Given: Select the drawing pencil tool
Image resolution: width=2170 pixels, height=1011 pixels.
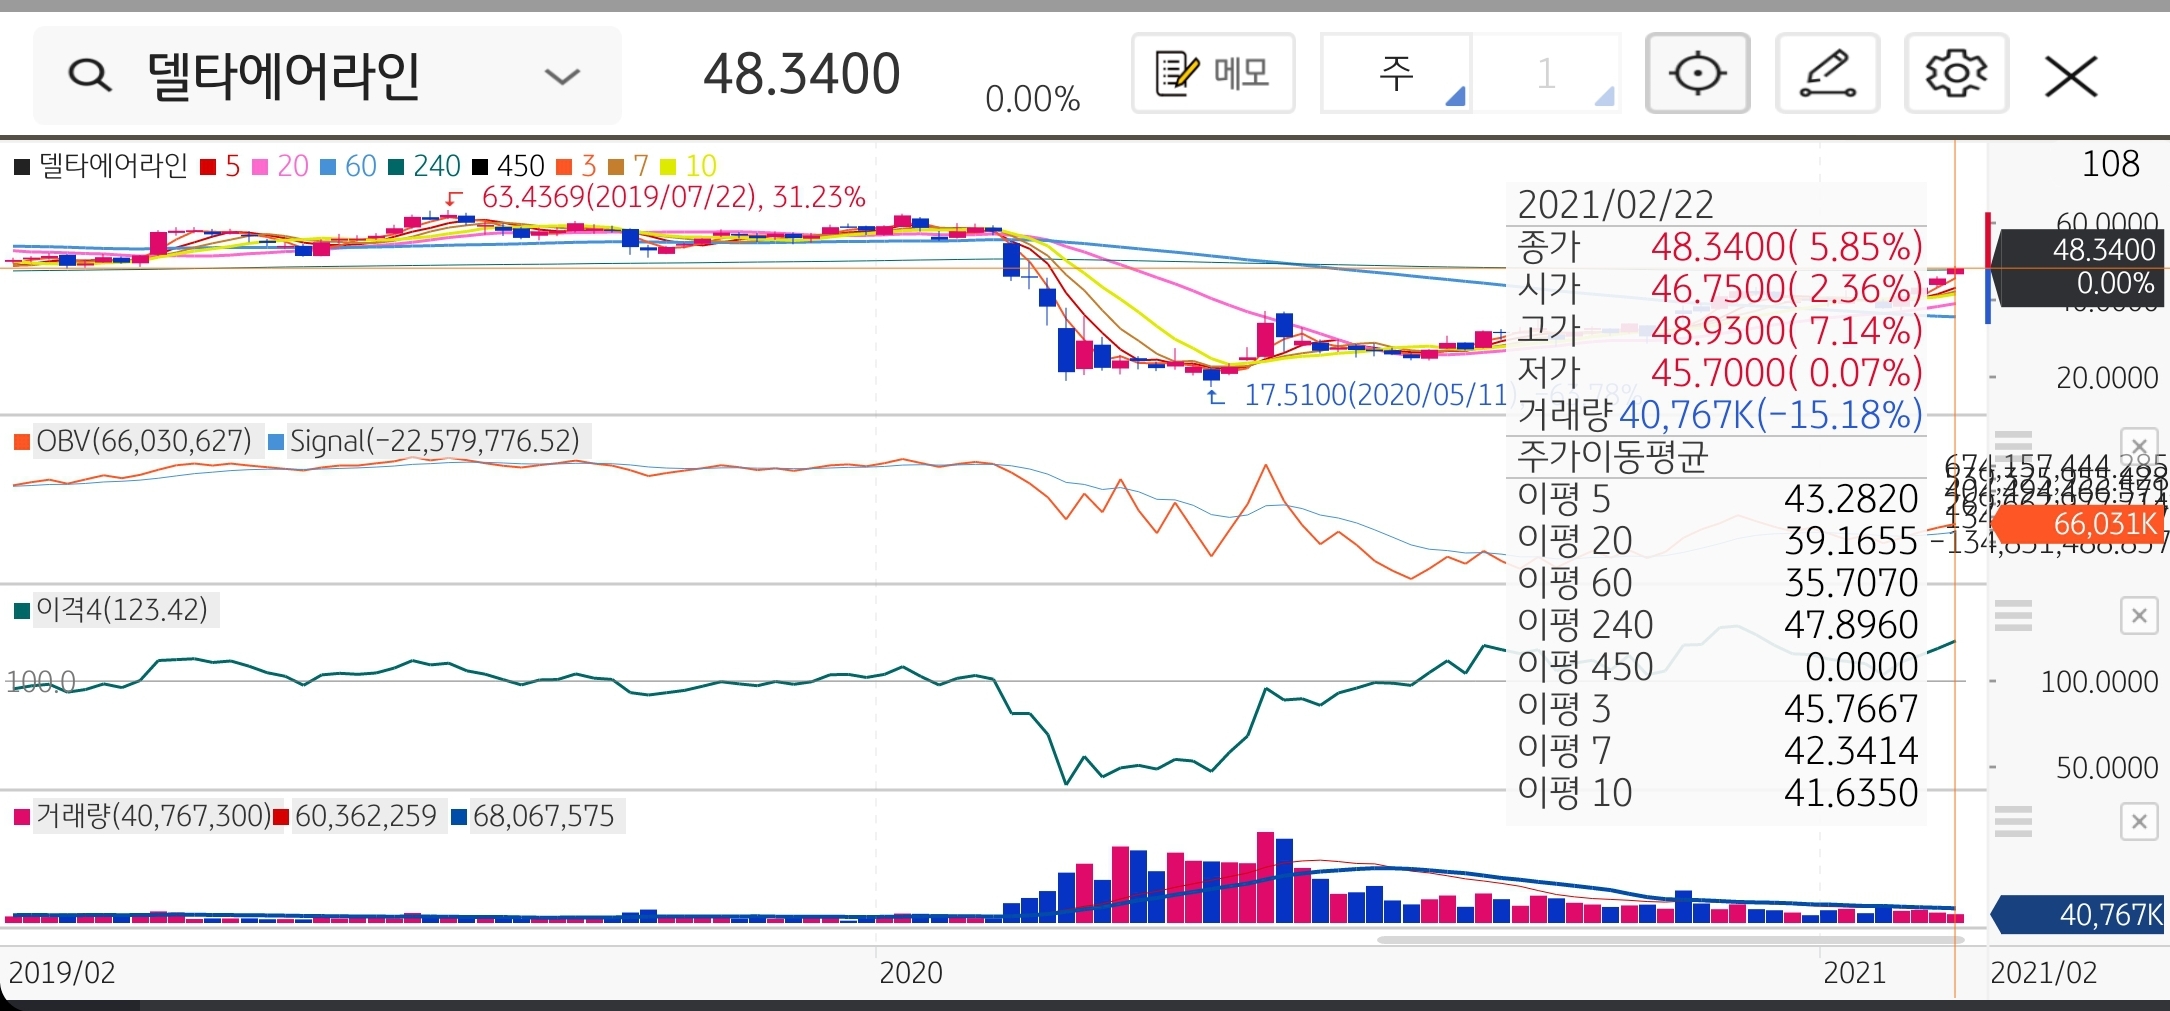Looking at the screenshot, I should pyautogui.click(x=1828, y=73).
